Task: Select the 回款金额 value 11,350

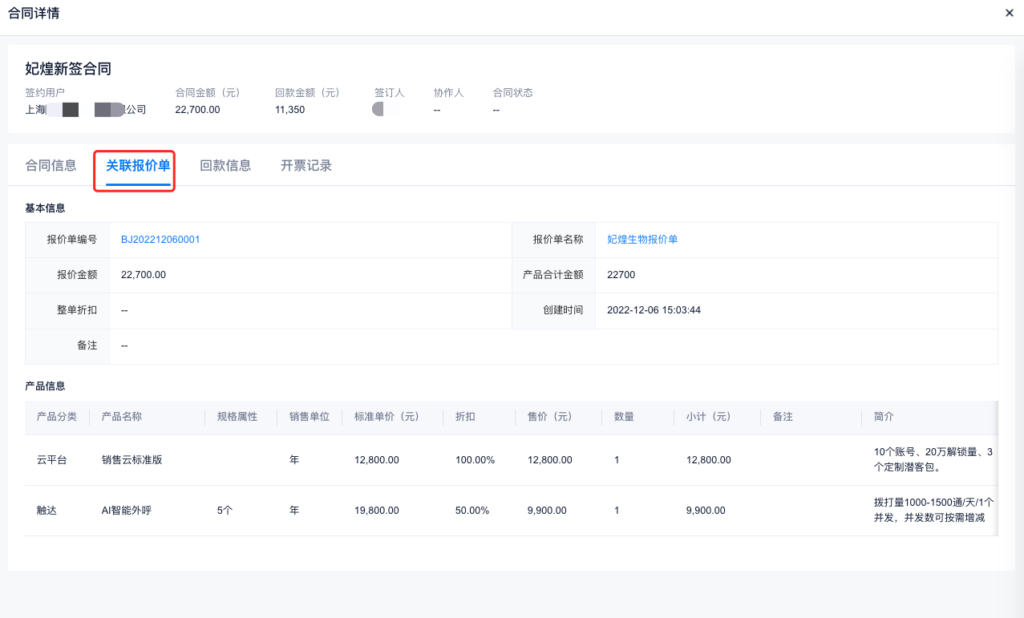Action: coord(290,110)
